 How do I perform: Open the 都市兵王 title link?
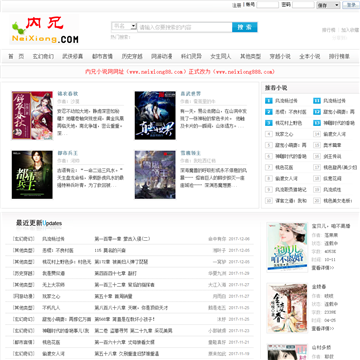pos(68,153)
